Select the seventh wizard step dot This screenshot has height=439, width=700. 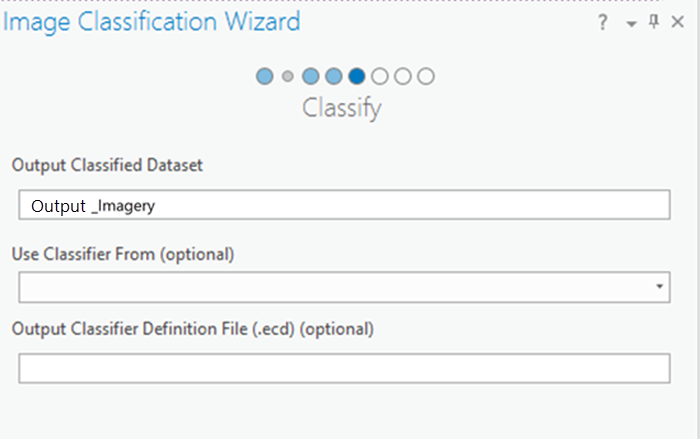tap(403, 76)
